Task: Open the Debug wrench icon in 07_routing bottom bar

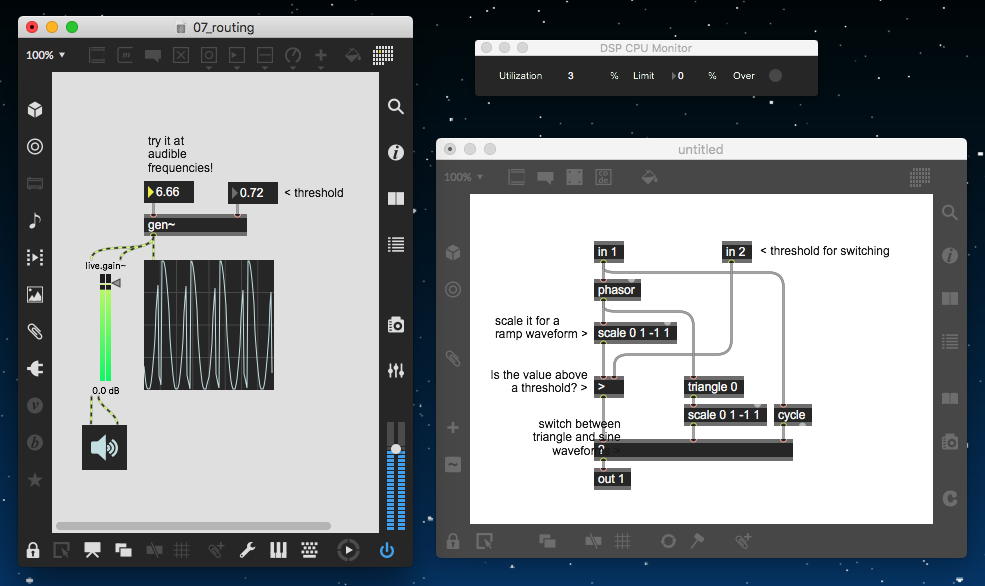Action: tap(248, 550)
